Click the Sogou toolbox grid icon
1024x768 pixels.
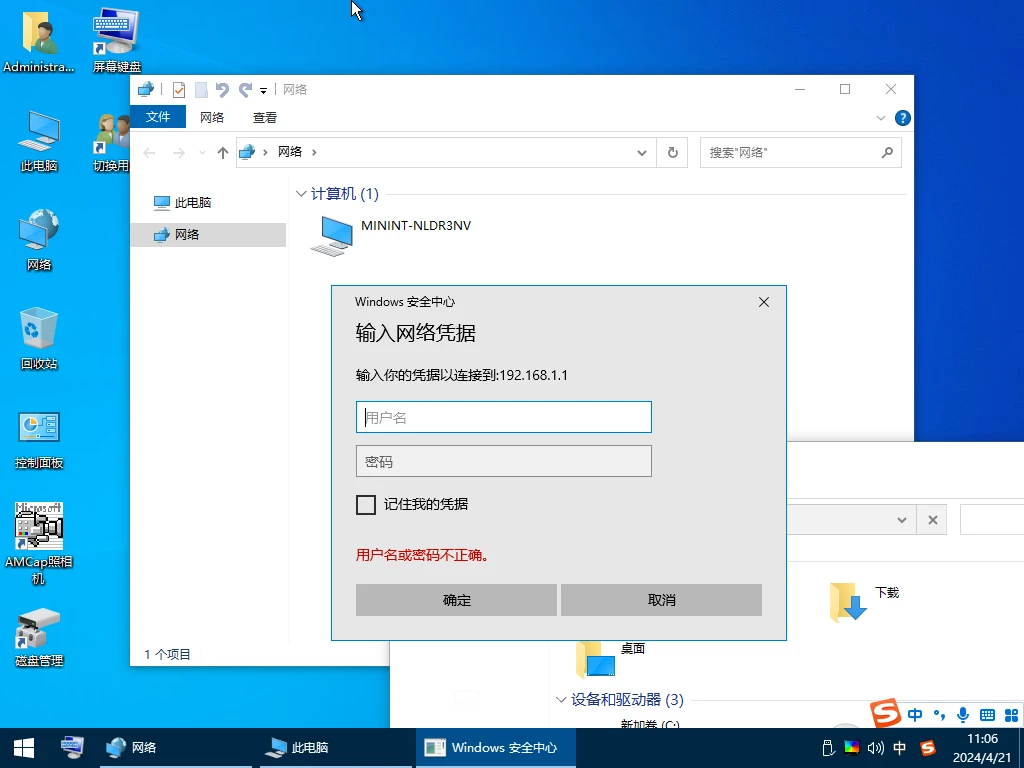tap(1011, 715)
